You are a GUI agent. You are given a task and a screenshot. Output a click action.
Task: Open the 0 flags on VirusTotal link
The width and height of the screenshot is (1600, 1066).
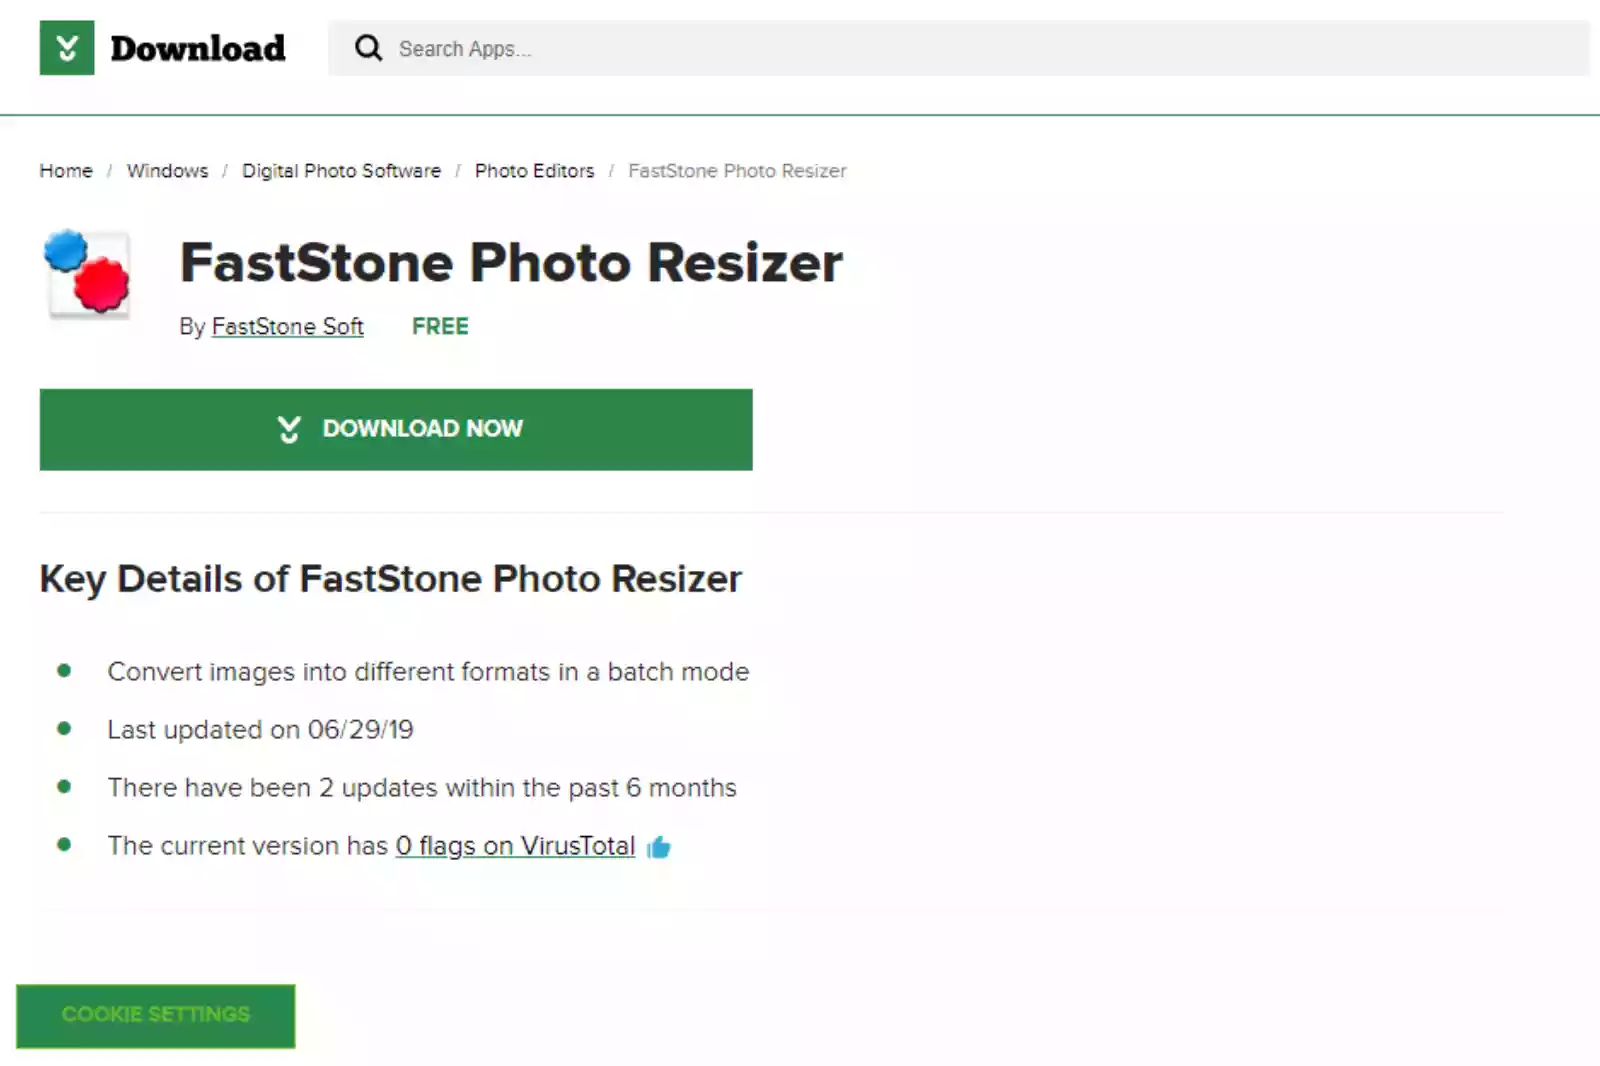click(515, 846)
